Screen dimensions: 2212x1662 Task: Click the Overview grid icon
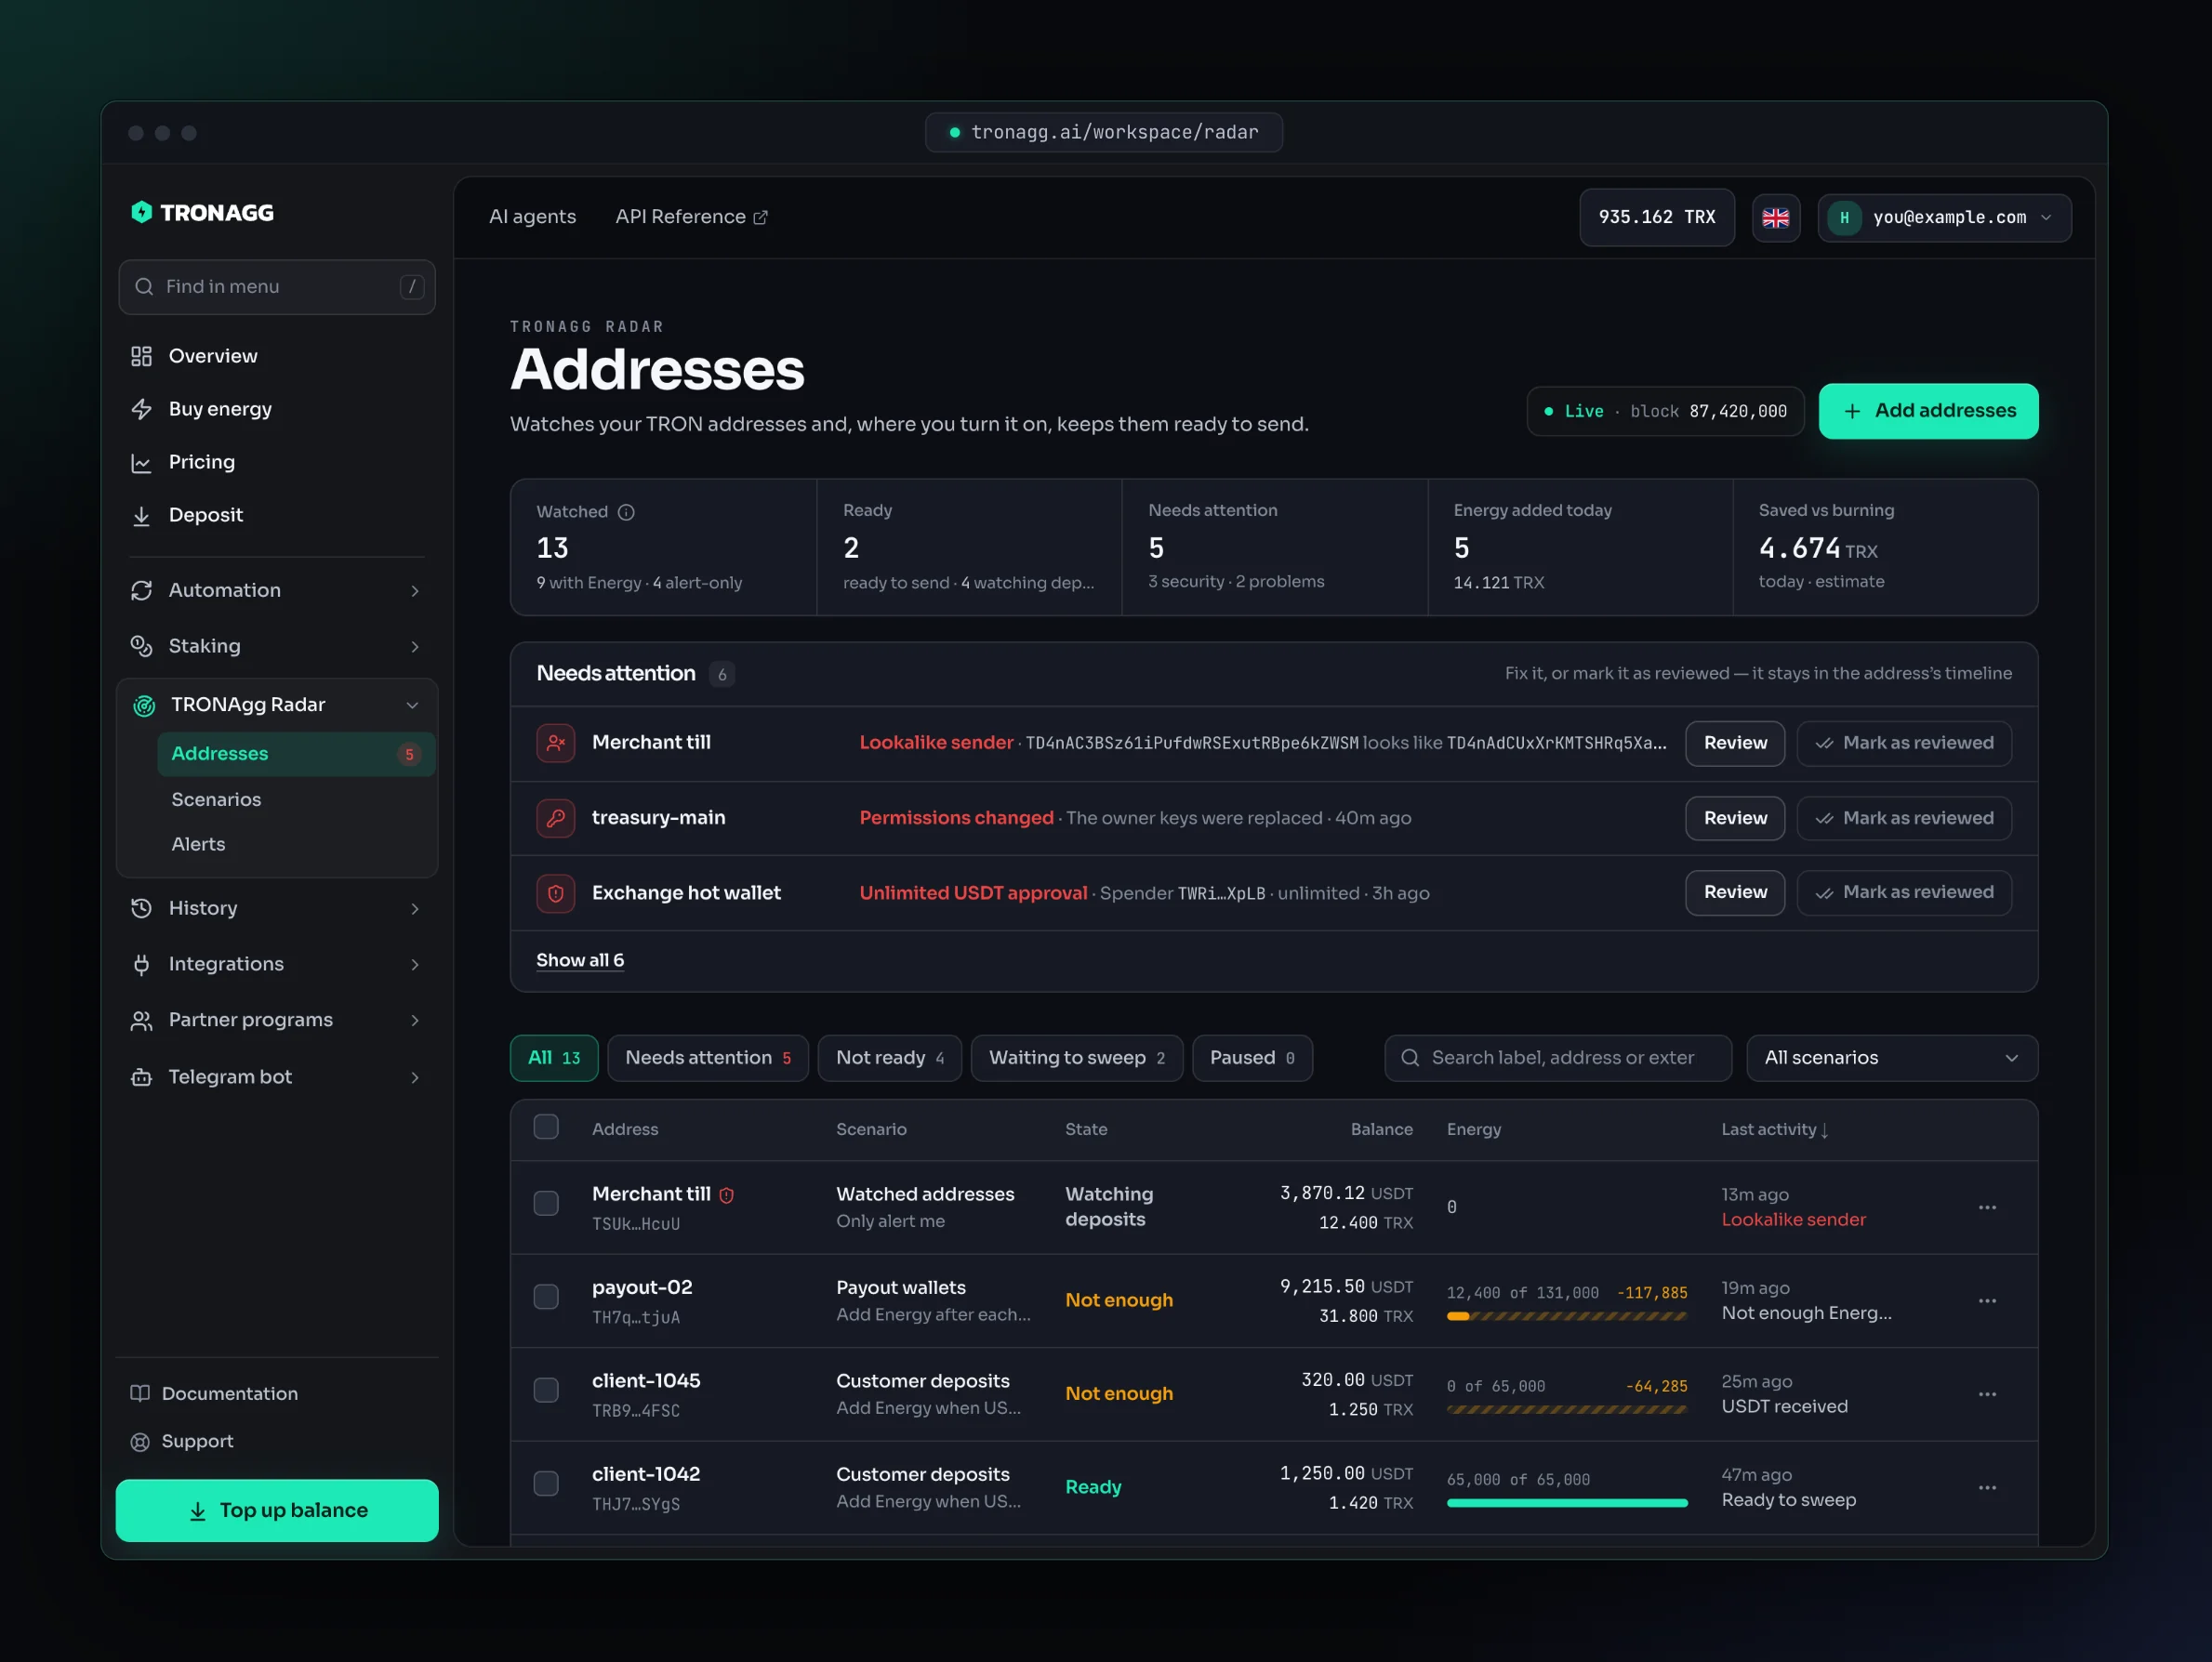coord(141,356)
